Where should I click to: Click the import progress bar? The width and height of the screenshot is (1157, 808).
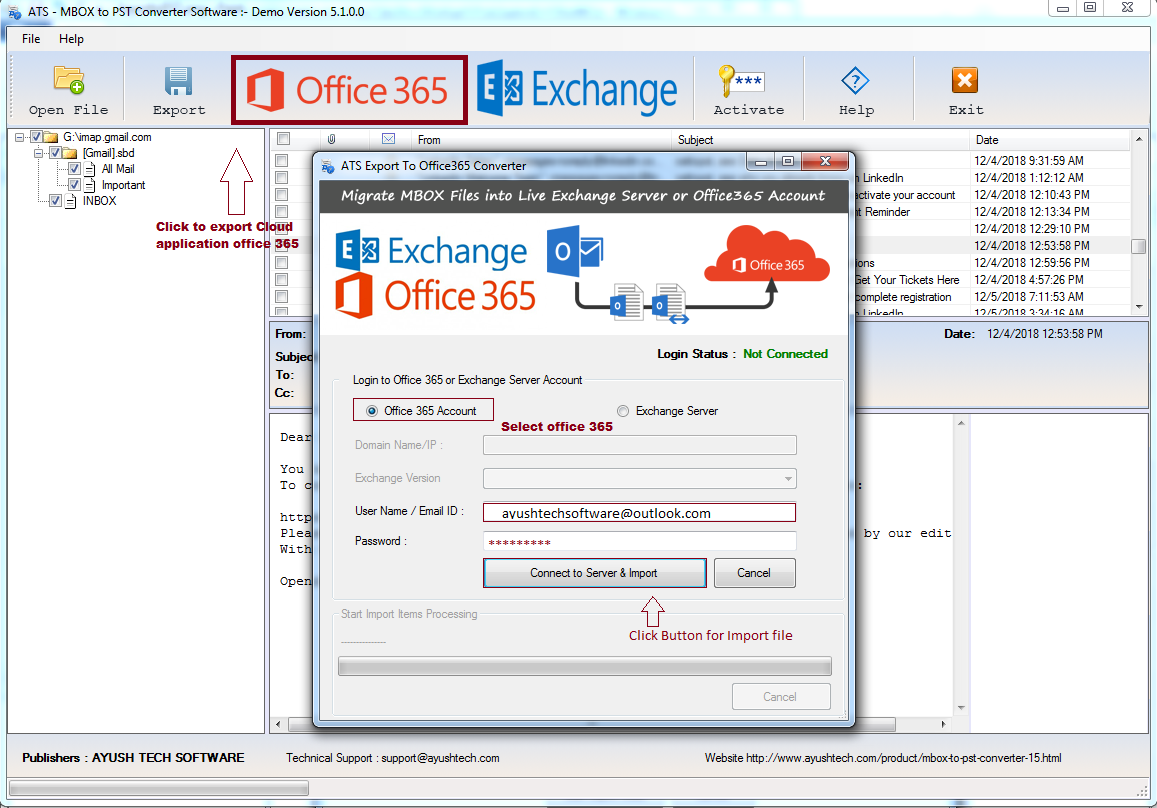584,666
